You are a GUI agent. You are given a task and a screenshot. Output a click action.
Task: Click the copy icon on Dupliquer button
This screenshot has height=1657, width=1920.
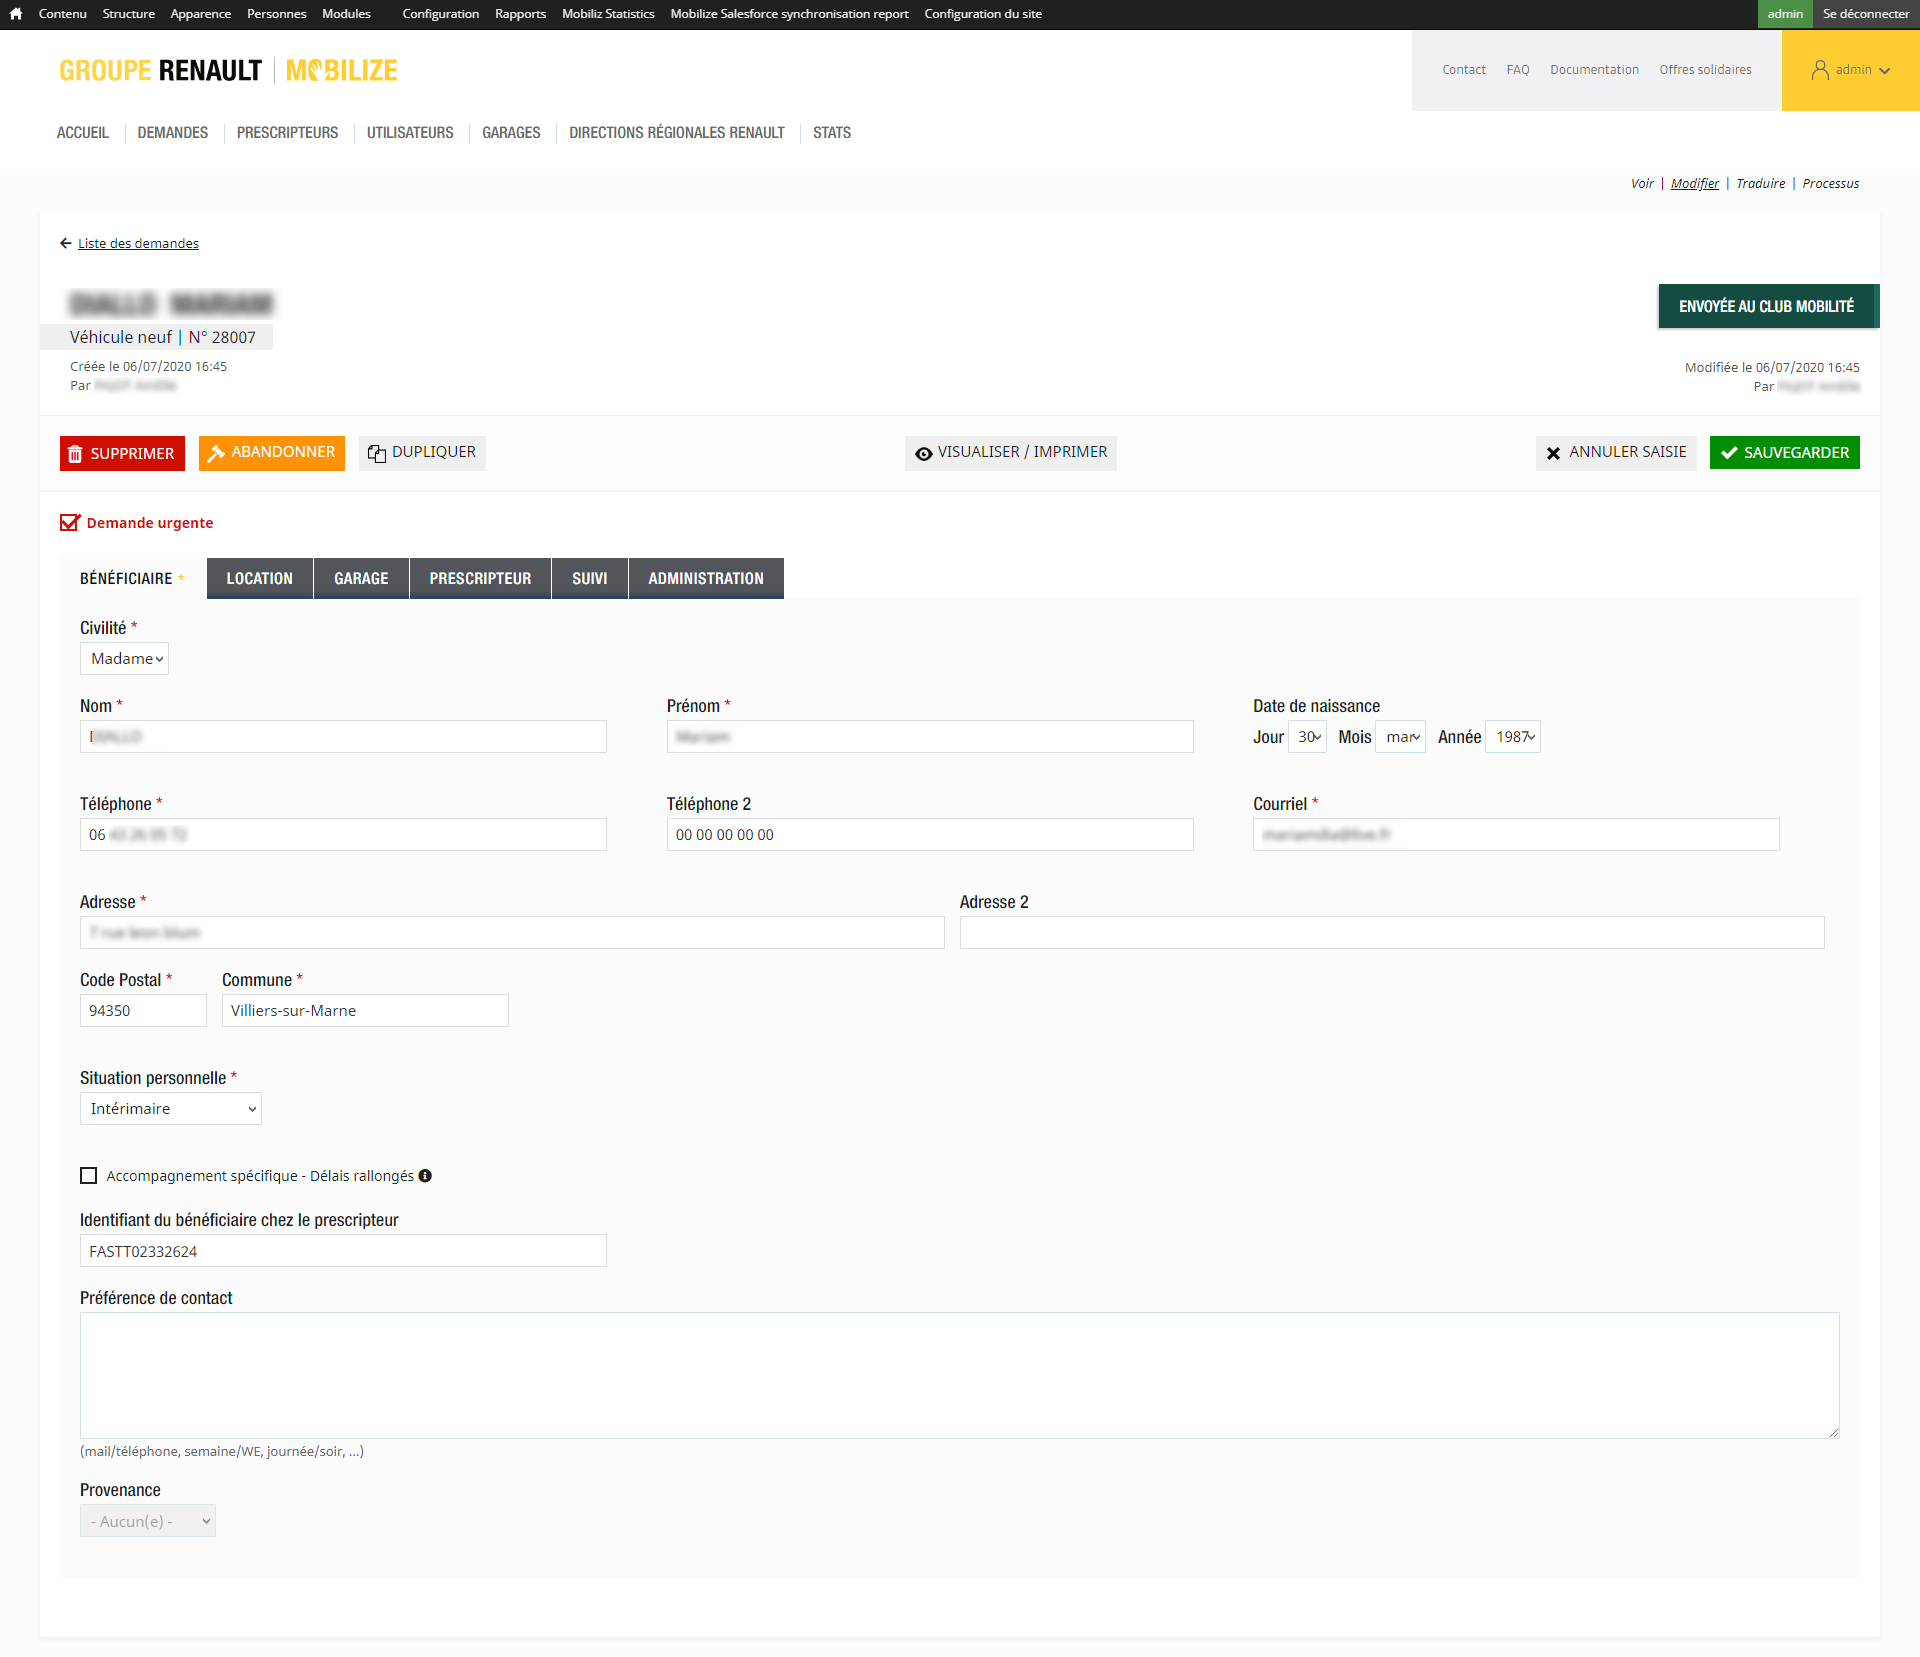click(x=377, y=453)
